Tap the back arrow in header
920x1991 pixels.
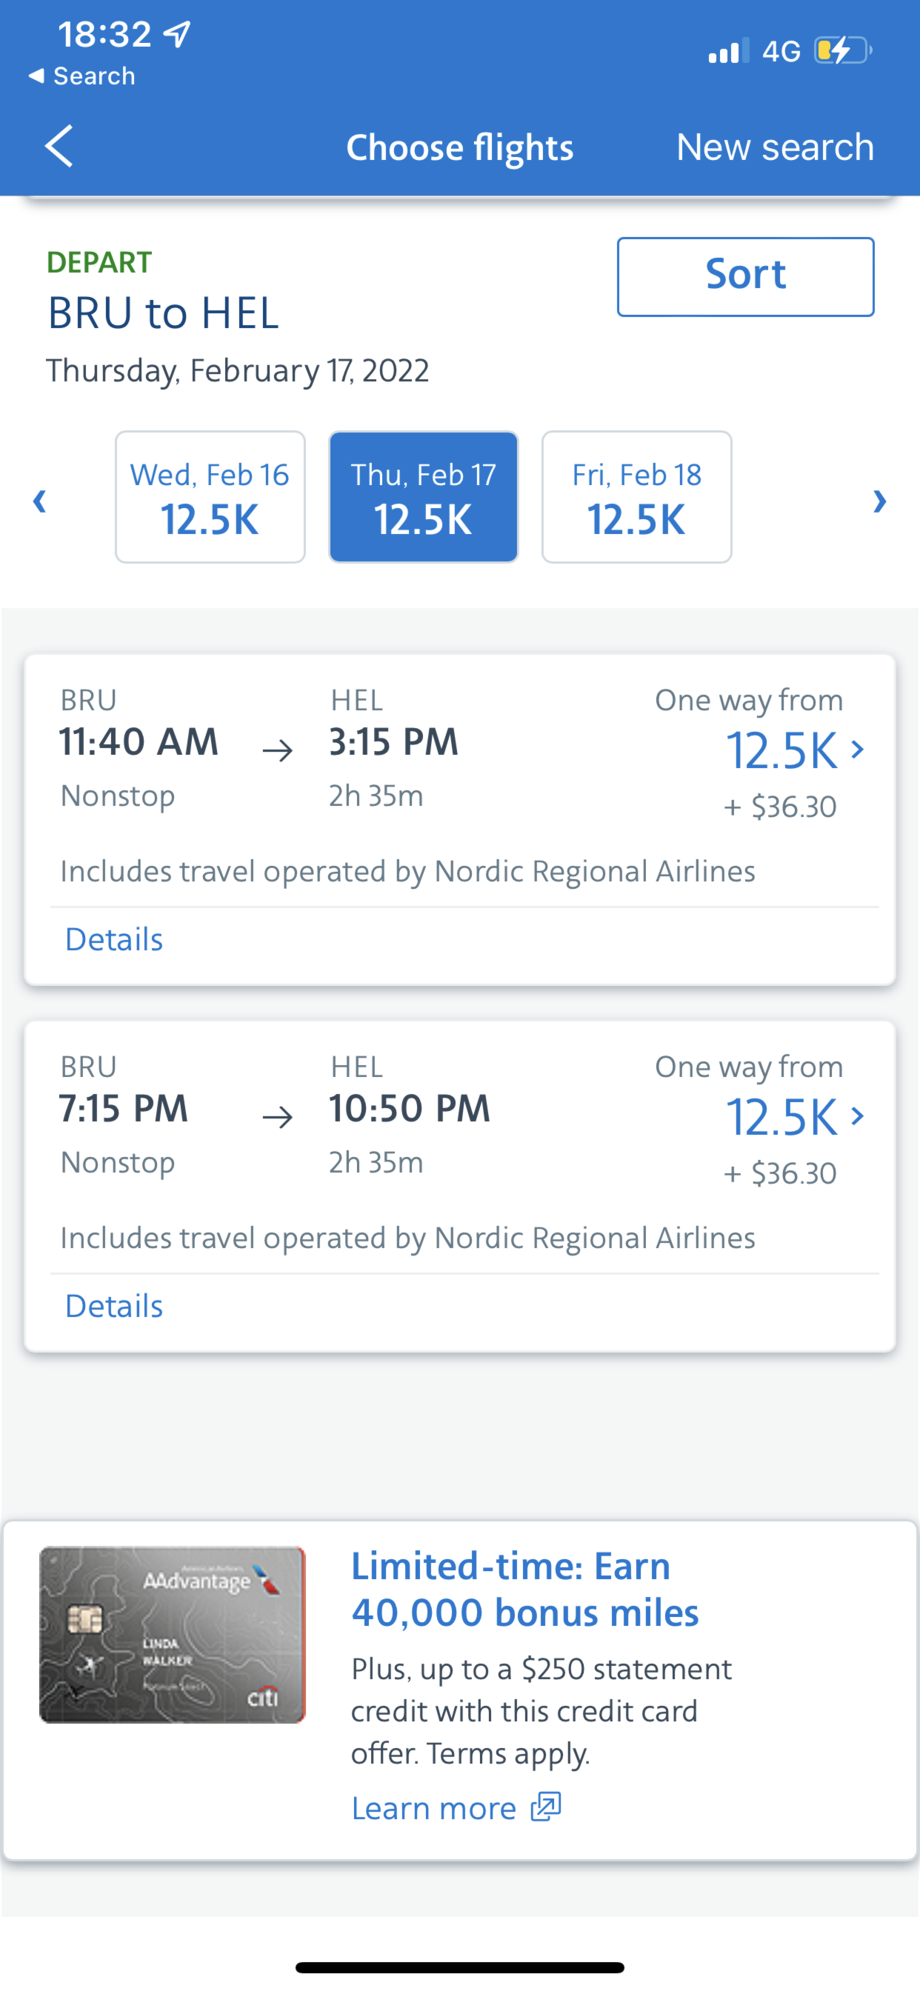pyautogui.click(x=59, y=146)
